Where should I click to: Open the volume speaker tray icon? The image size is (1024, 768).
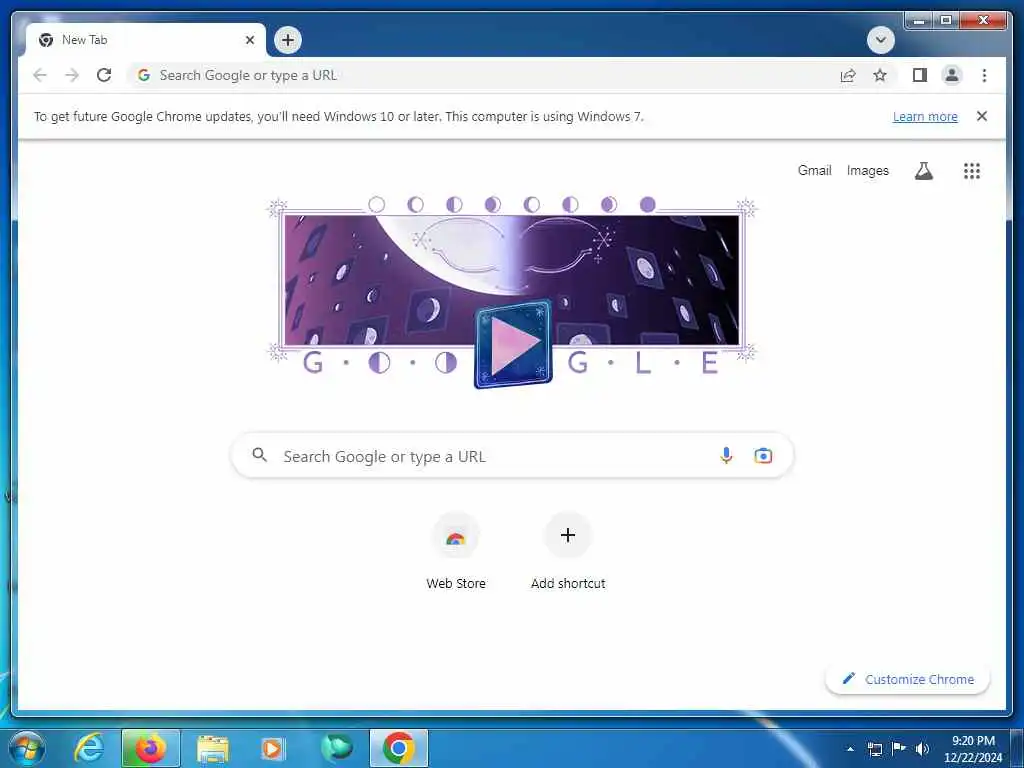[922, 749]
